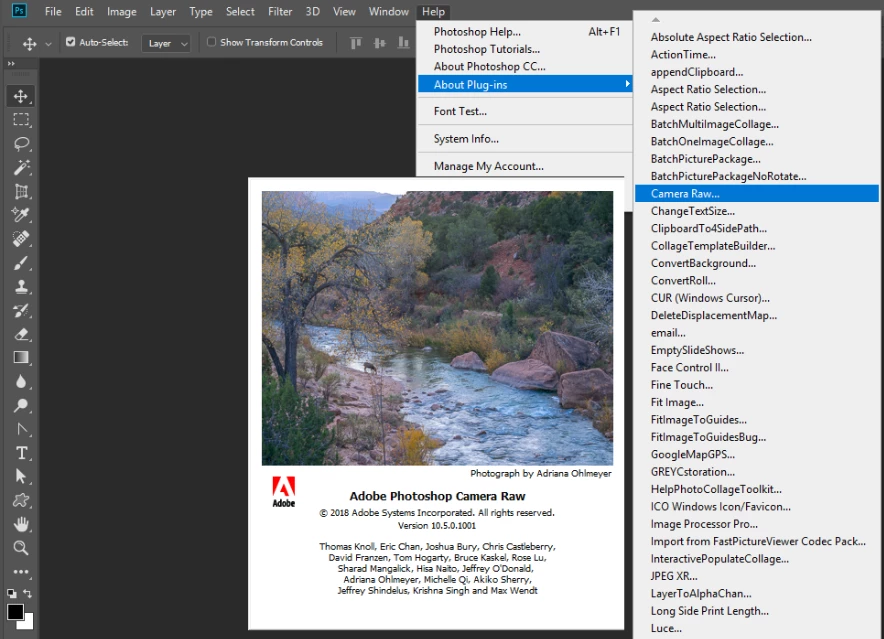Choose Manage My Account entry

(524, 166)
